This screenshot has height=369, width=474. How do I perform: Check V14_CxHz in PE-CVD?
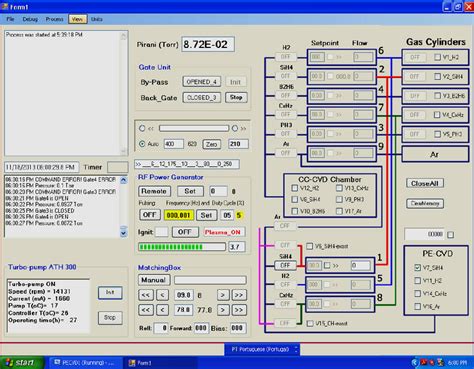tap(417, 293)
